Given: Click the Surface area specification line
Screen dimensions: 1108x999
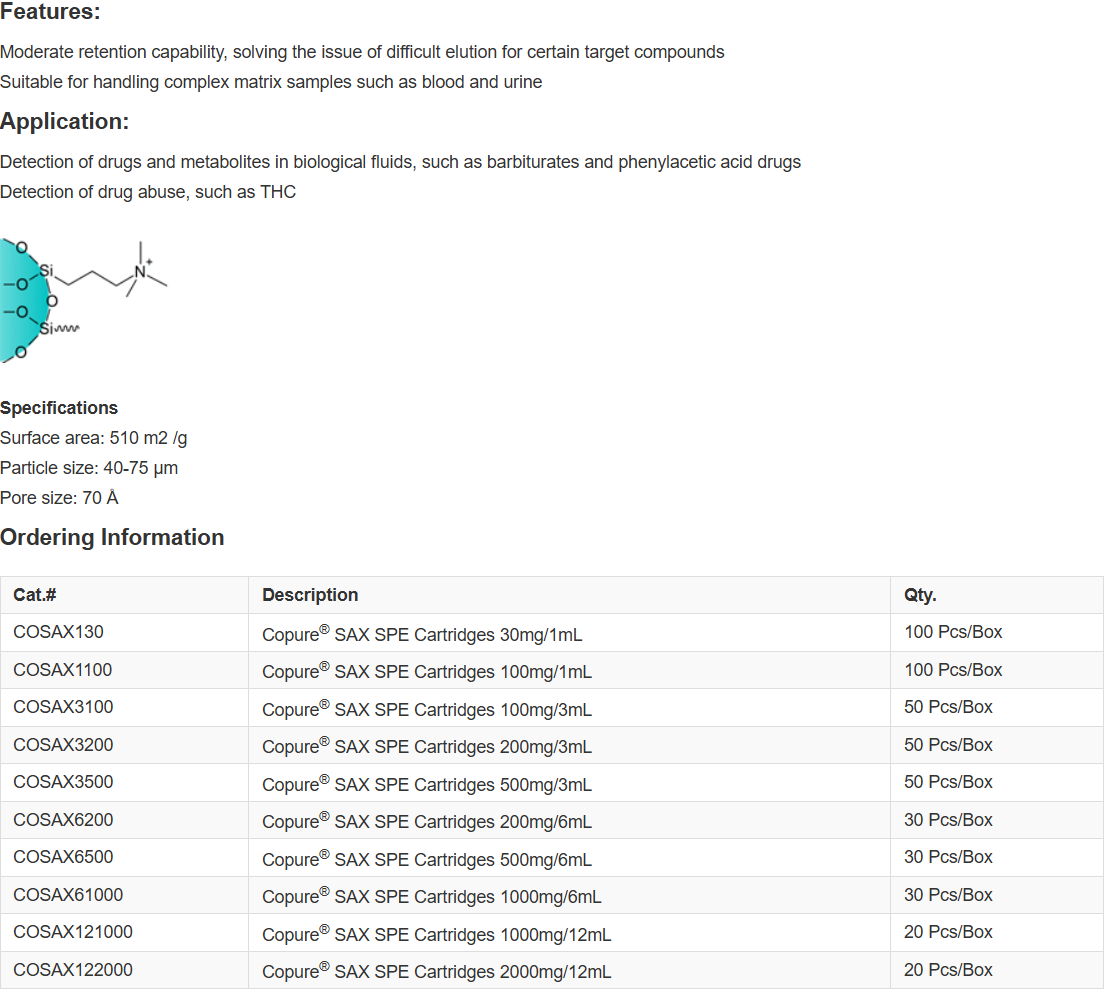Looking at the screenshot, I should pos(94,438).
